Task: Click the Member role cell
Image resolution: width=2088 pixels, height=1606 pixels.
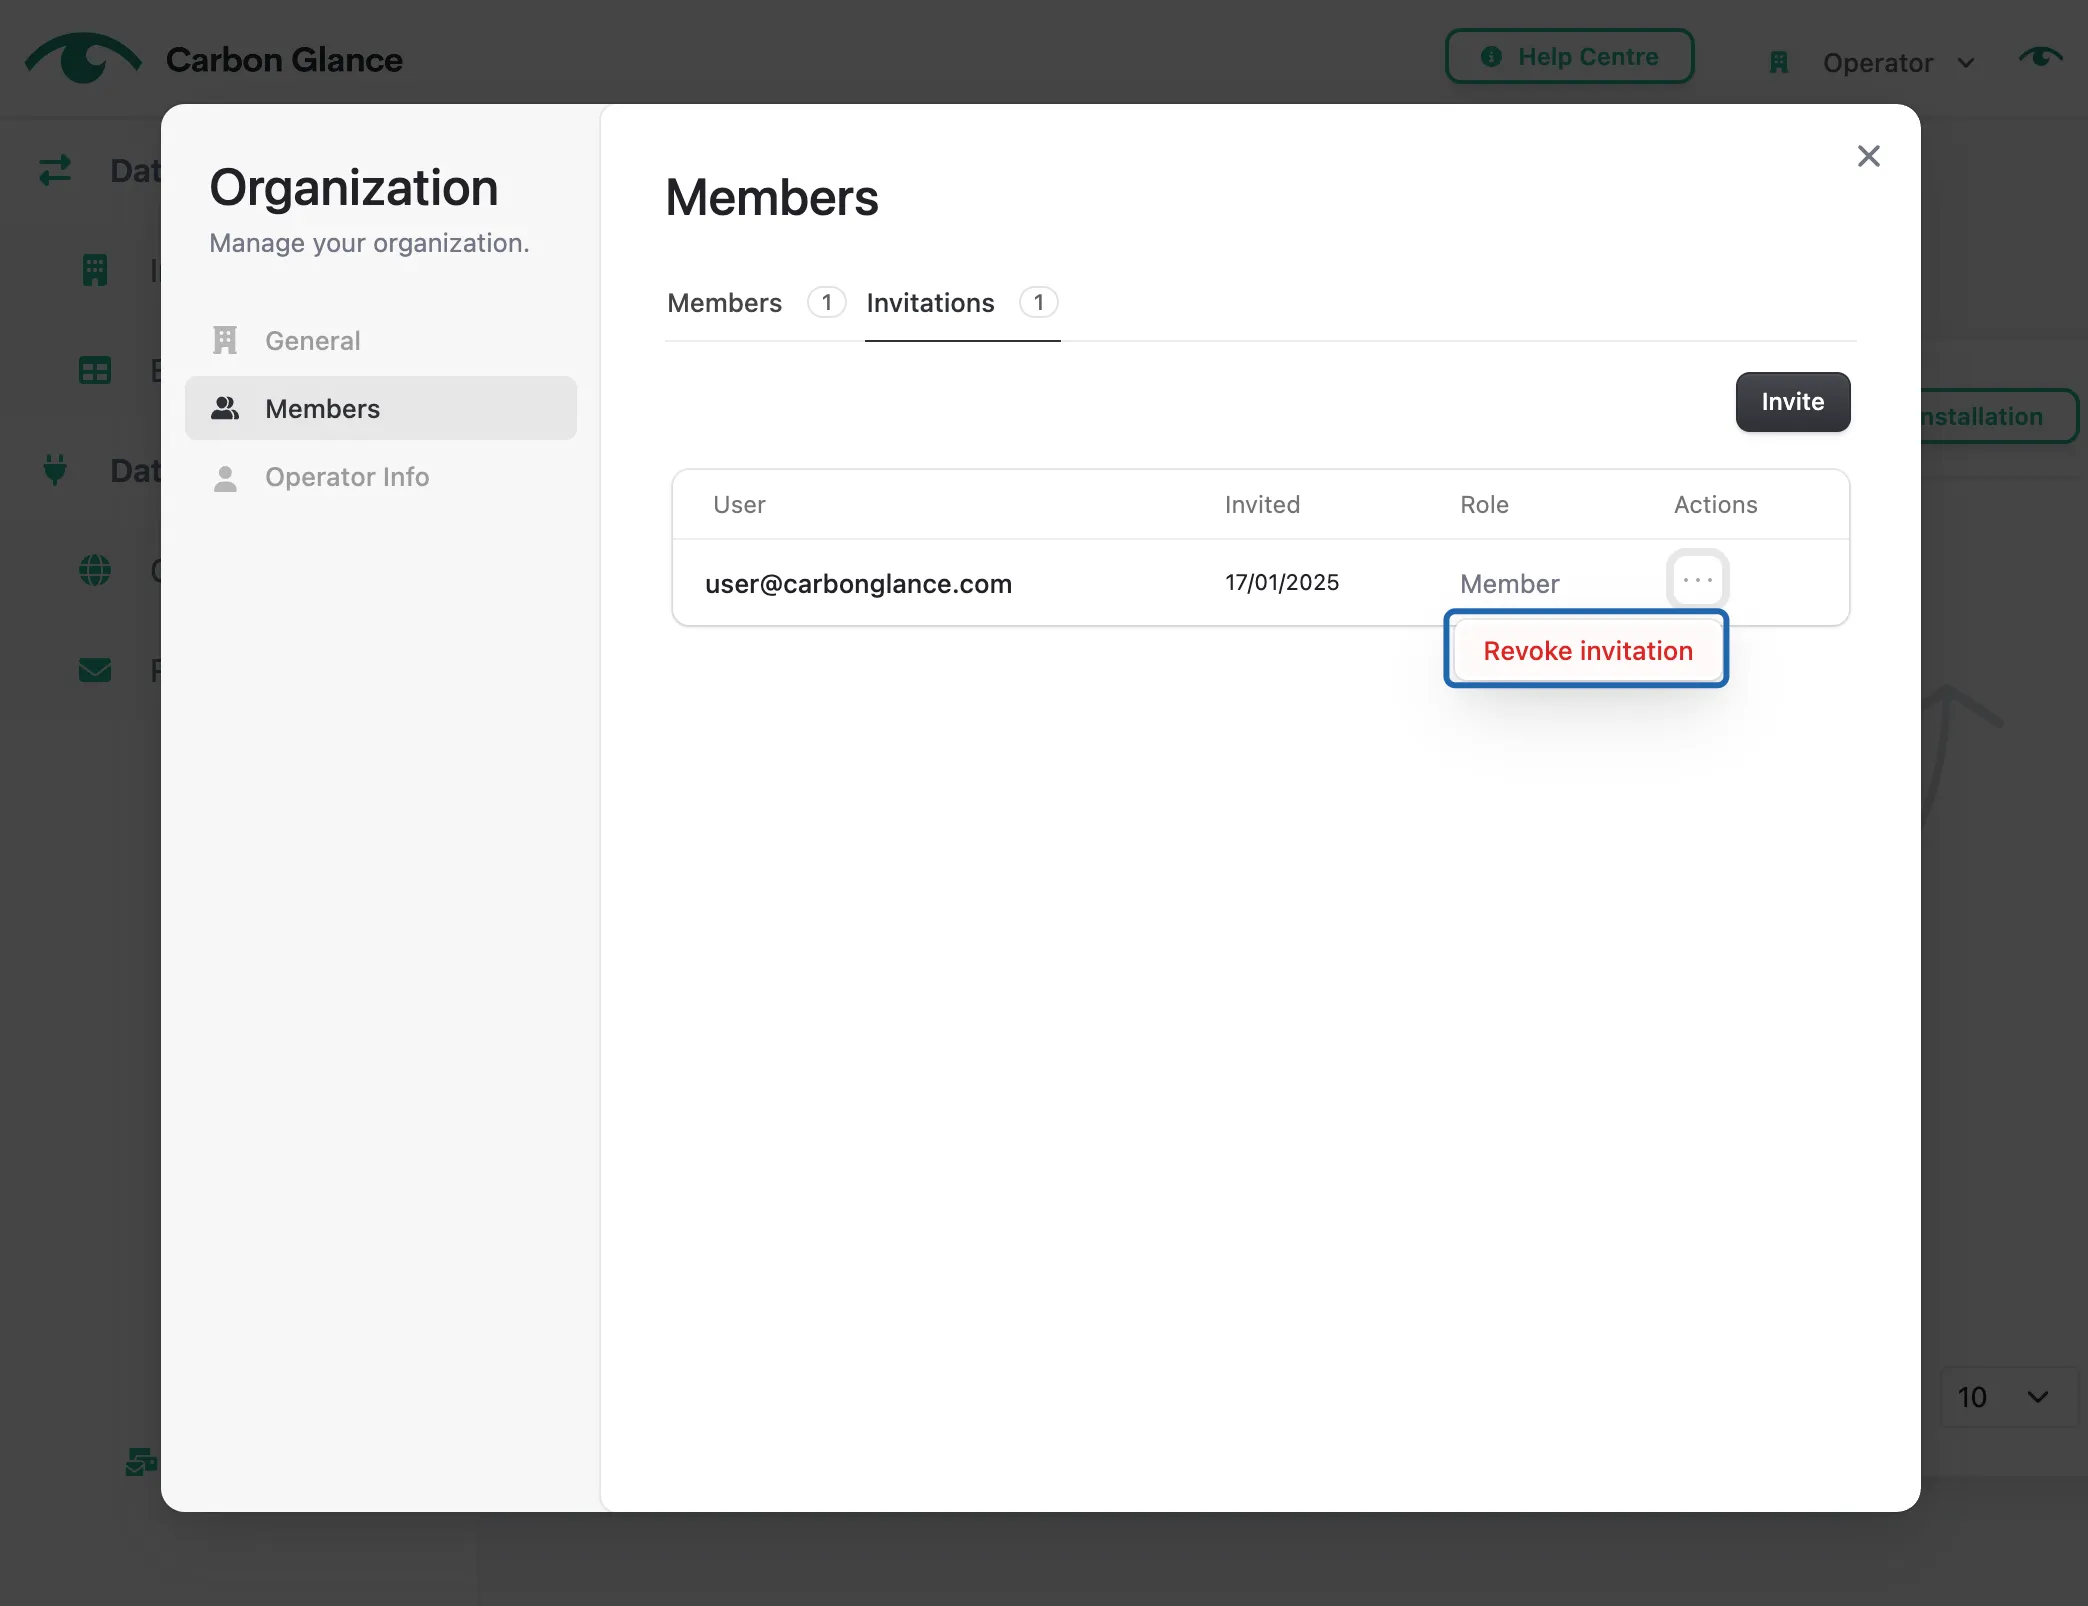Action: (1509, 584)
